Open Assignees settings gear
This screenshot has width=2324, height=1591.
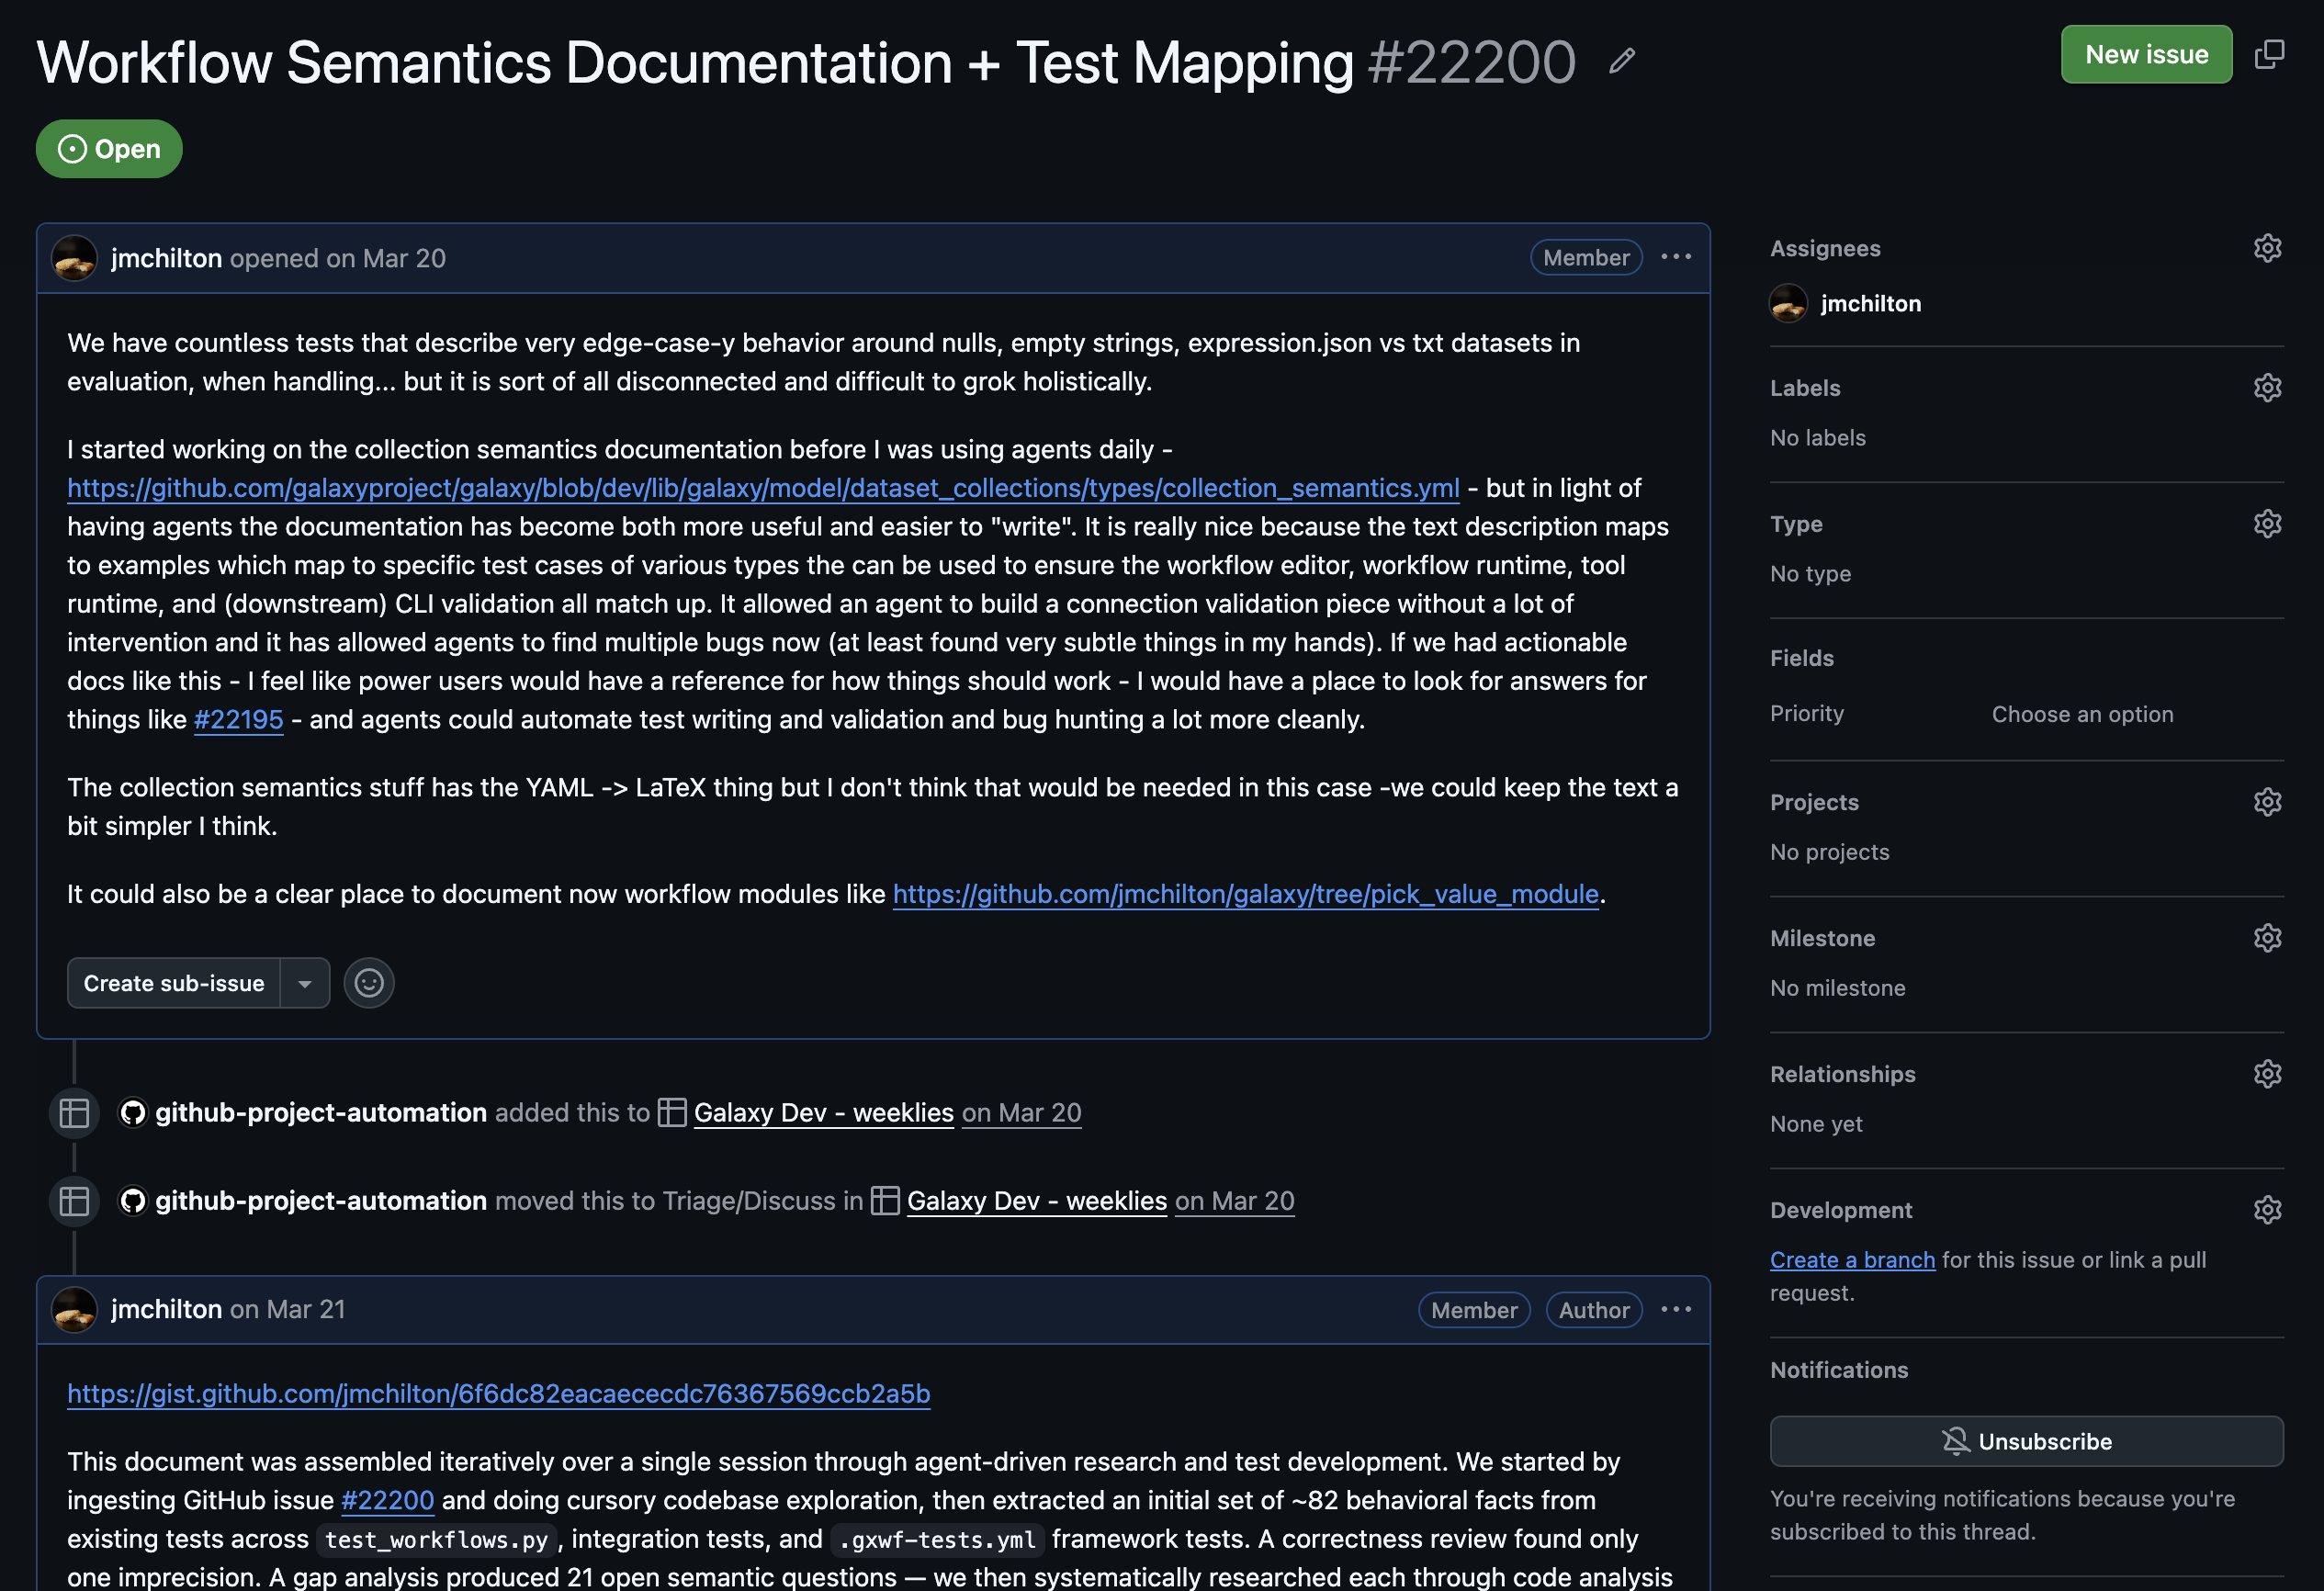[2267, 248]
